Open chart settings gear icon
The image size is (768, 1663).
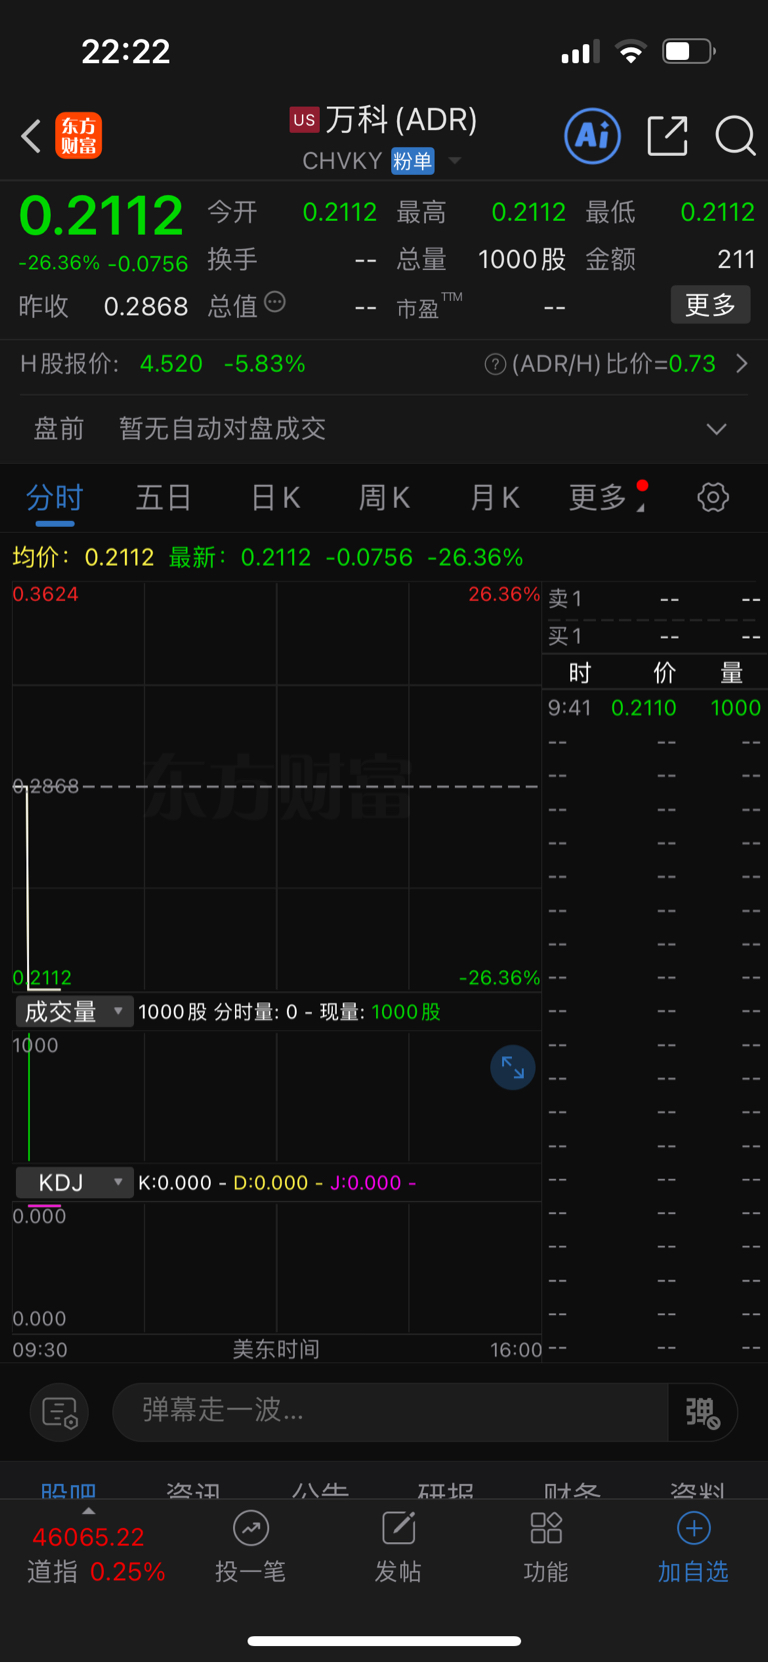713,497
